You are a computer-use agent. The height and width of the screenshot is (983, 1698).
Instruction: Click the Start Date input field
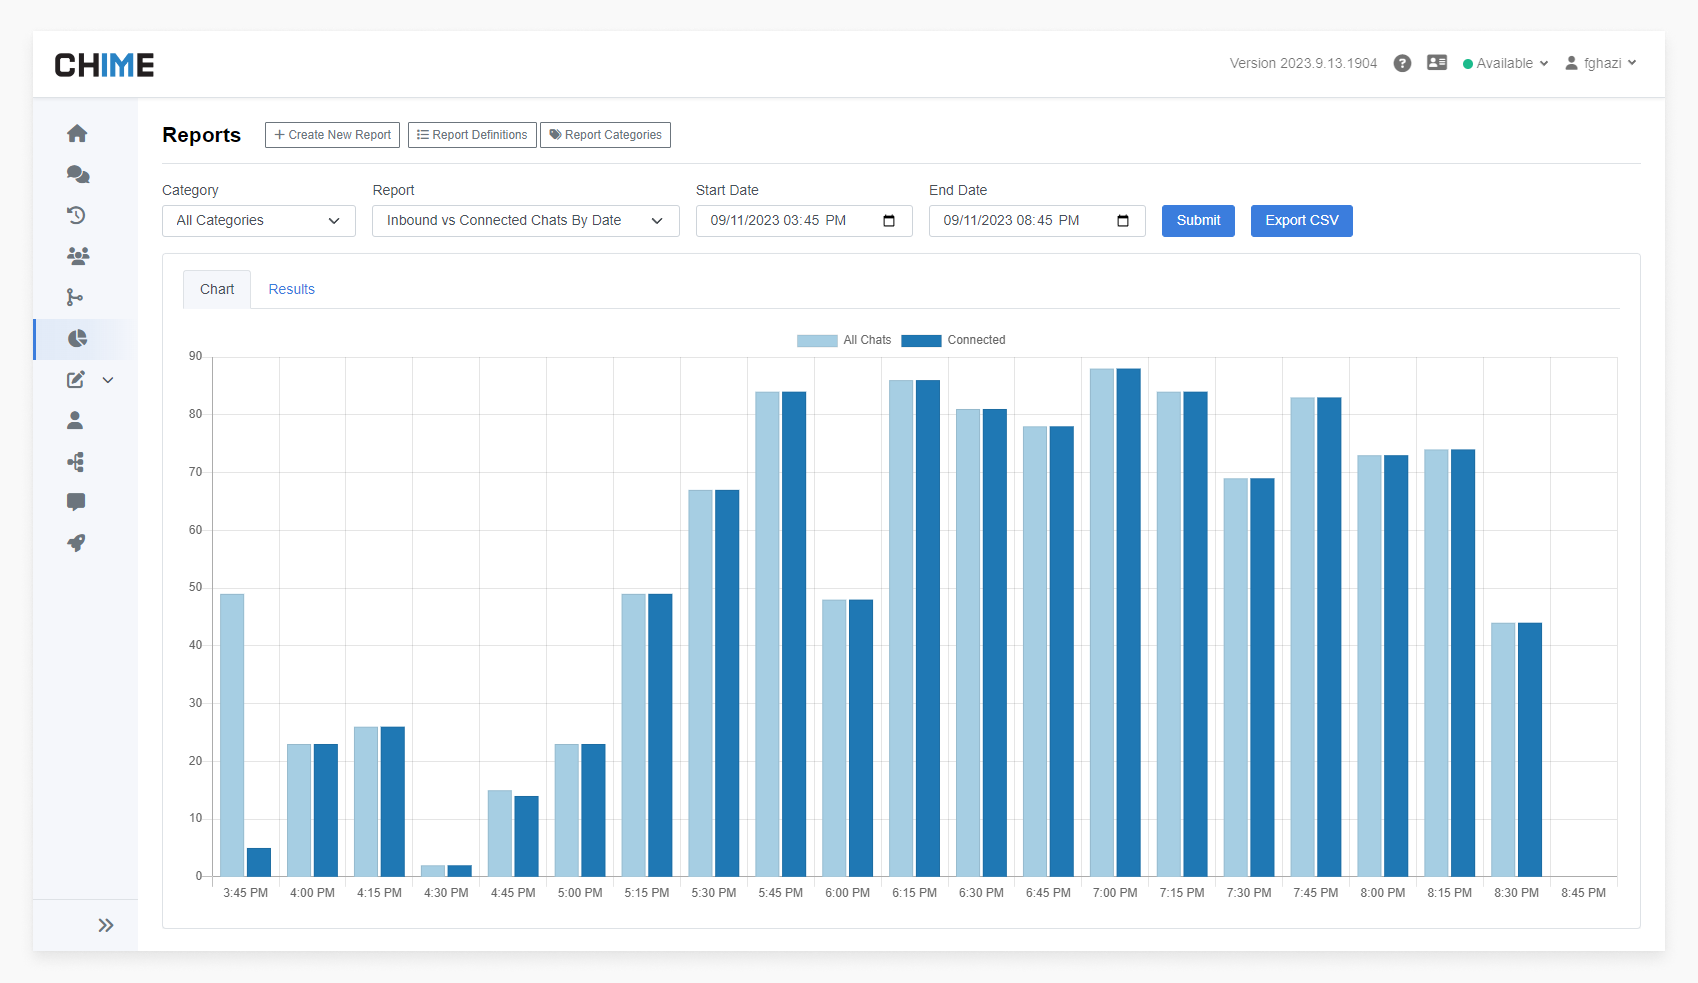[804, 221]
